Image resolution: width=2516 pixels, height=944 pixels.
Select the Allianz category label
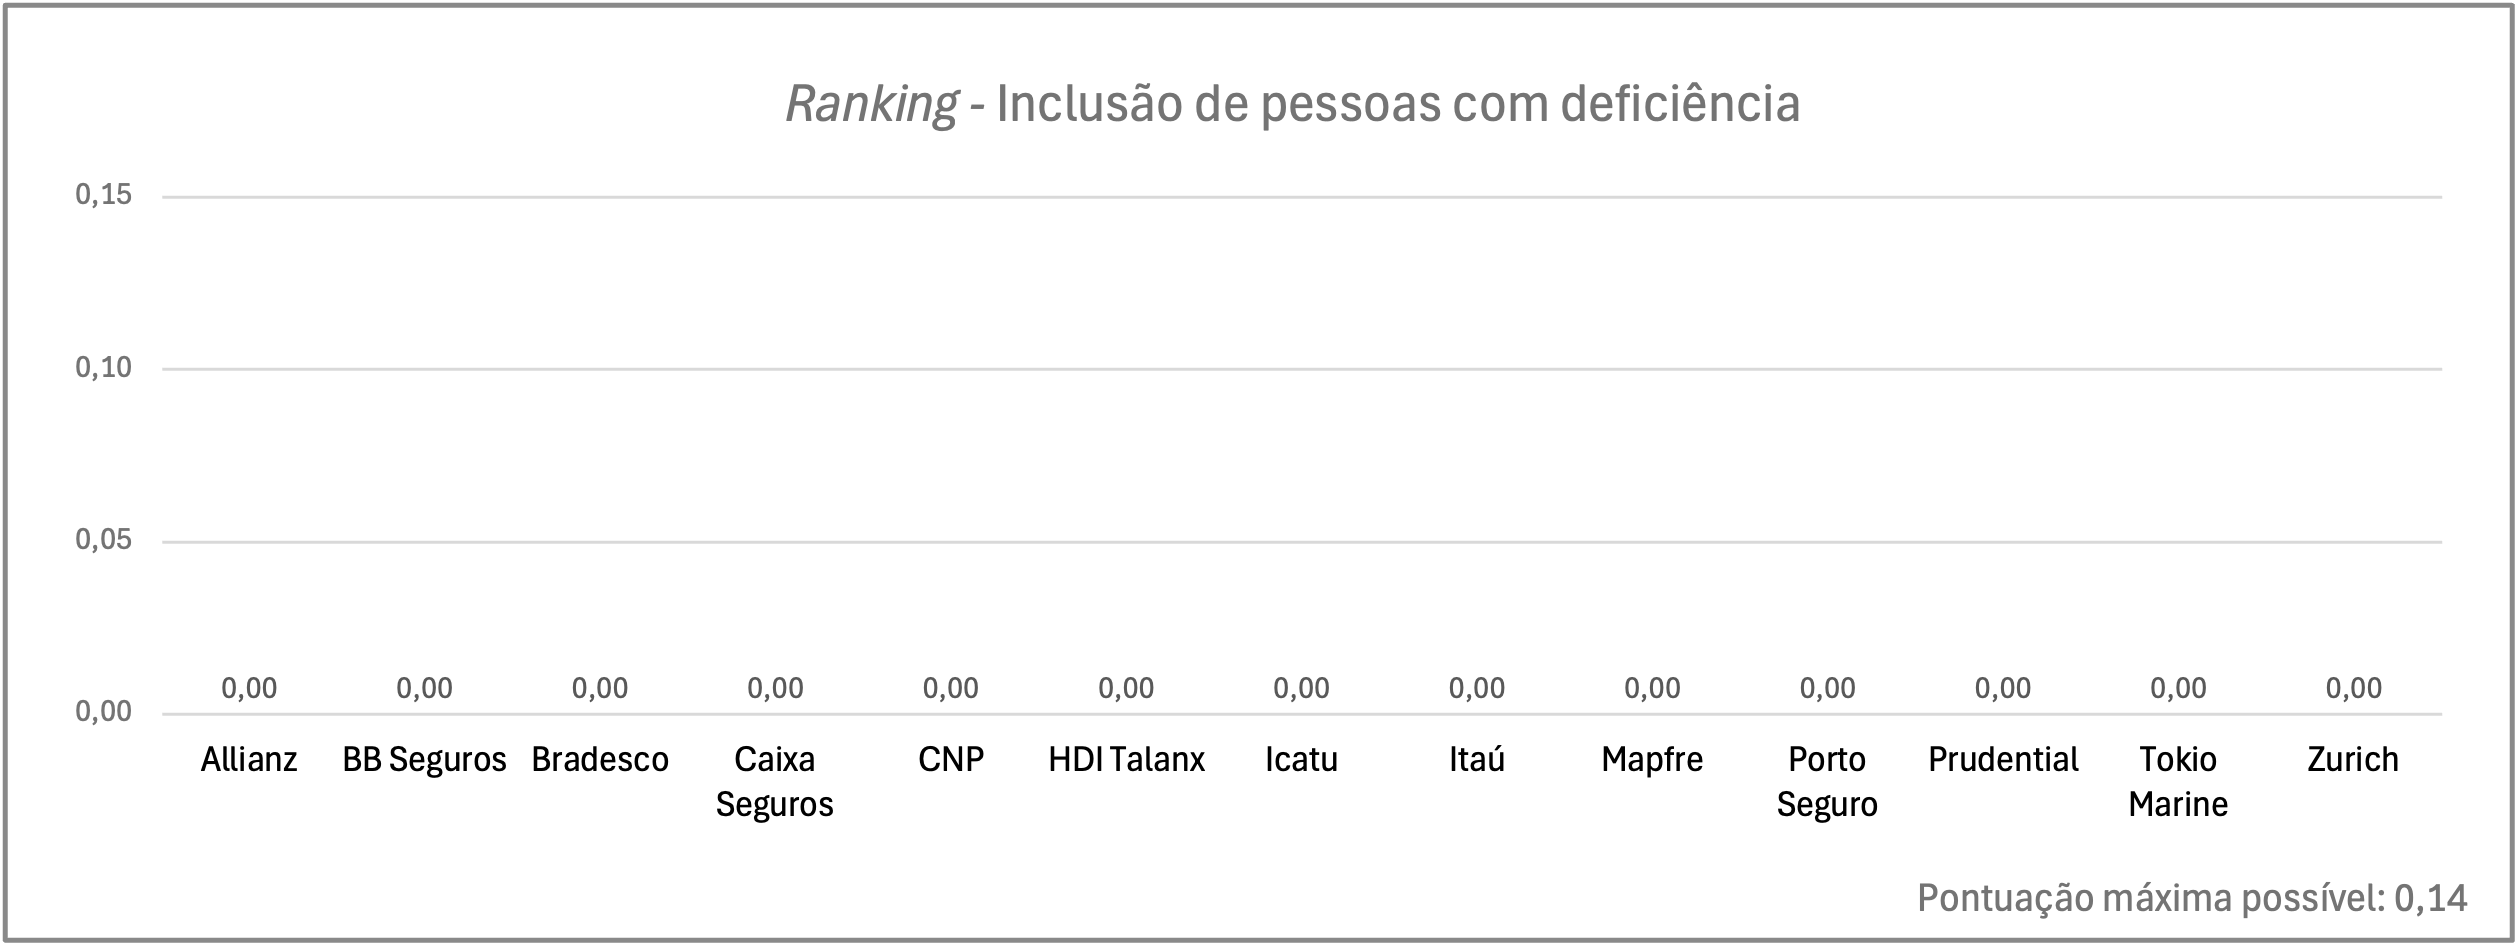[249, 760]
